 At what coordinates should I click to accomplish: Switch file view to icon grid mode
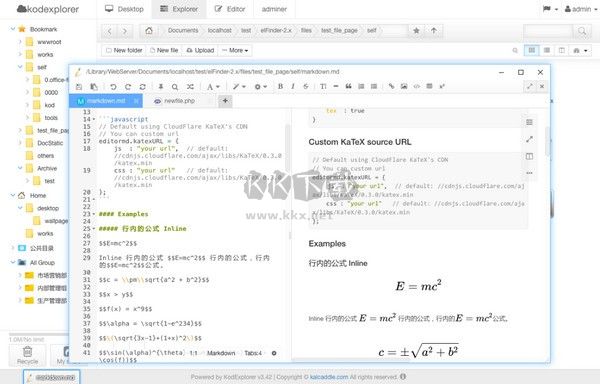(531, 50)
